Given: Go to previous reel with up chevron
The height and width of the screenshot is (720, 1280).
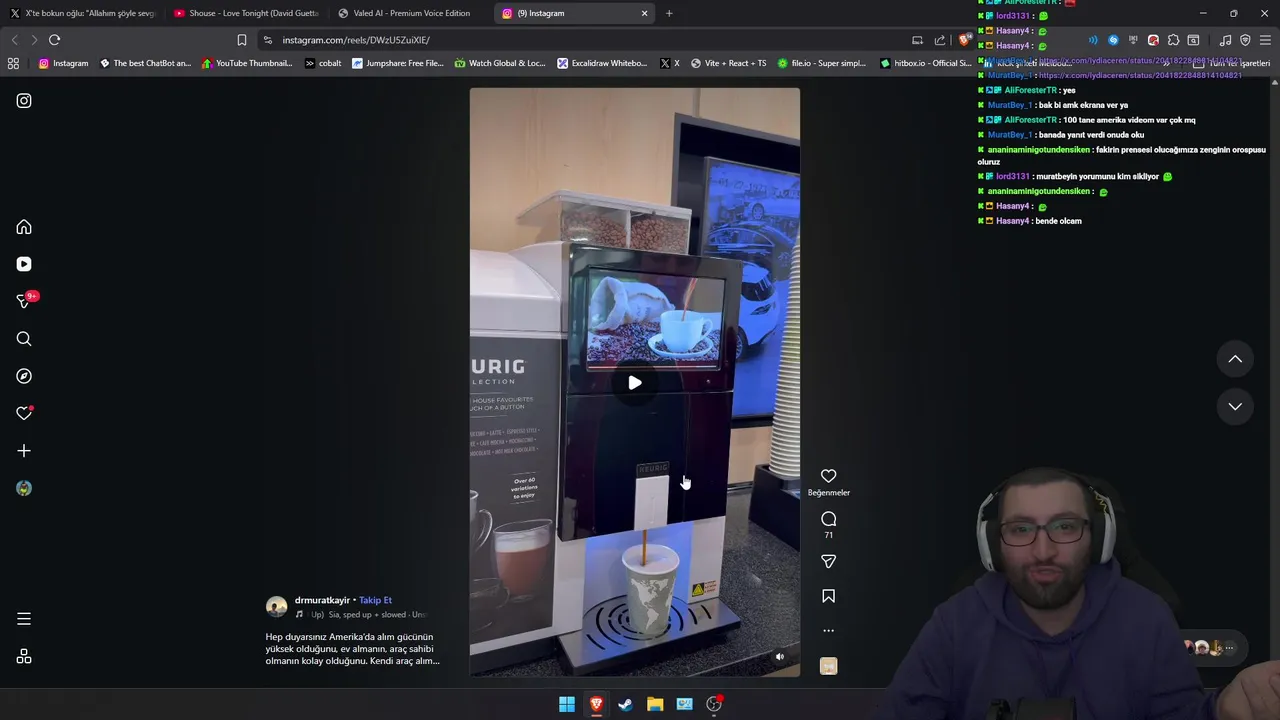Looking at the screenshot, I should click(x=1235, y=359).
